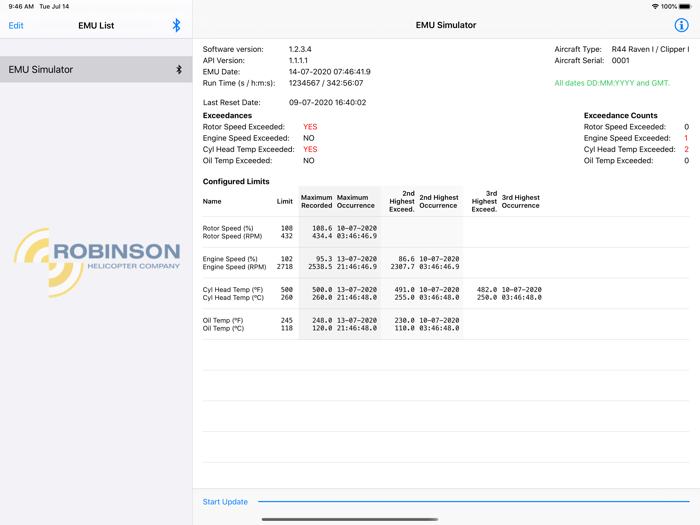Viewport: 700px width, 525px height.
Task: Click the red YES for Cyl Head Temp Exceeded
Action: pos(310,149)
